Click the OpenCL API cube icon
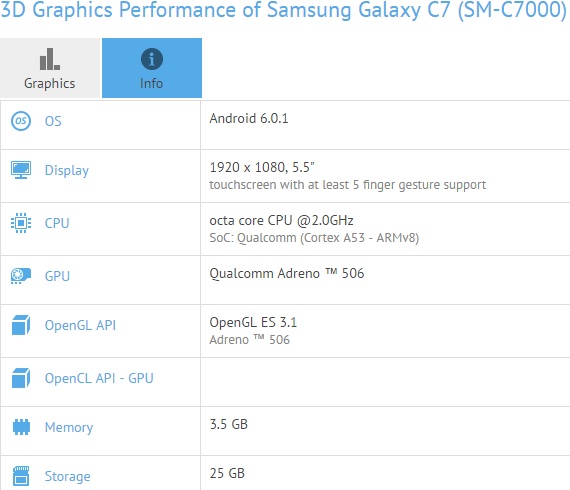This screenshot has height=490, width=570. point(21,378)
